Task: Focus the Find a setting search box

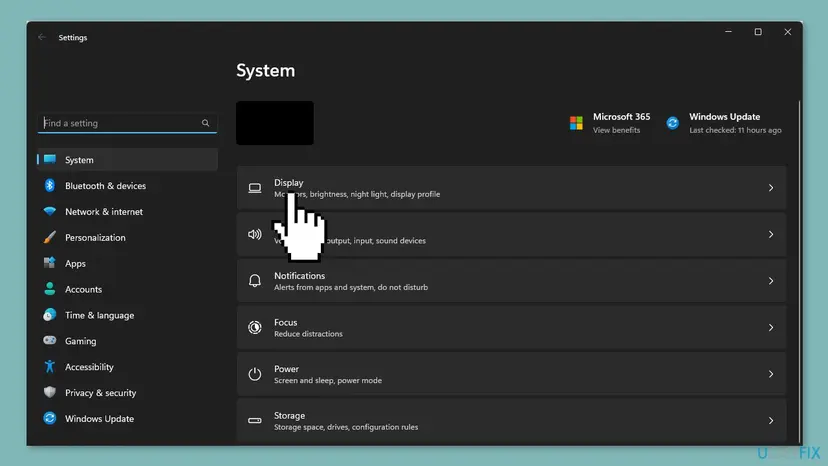Action: click(127, 123)
